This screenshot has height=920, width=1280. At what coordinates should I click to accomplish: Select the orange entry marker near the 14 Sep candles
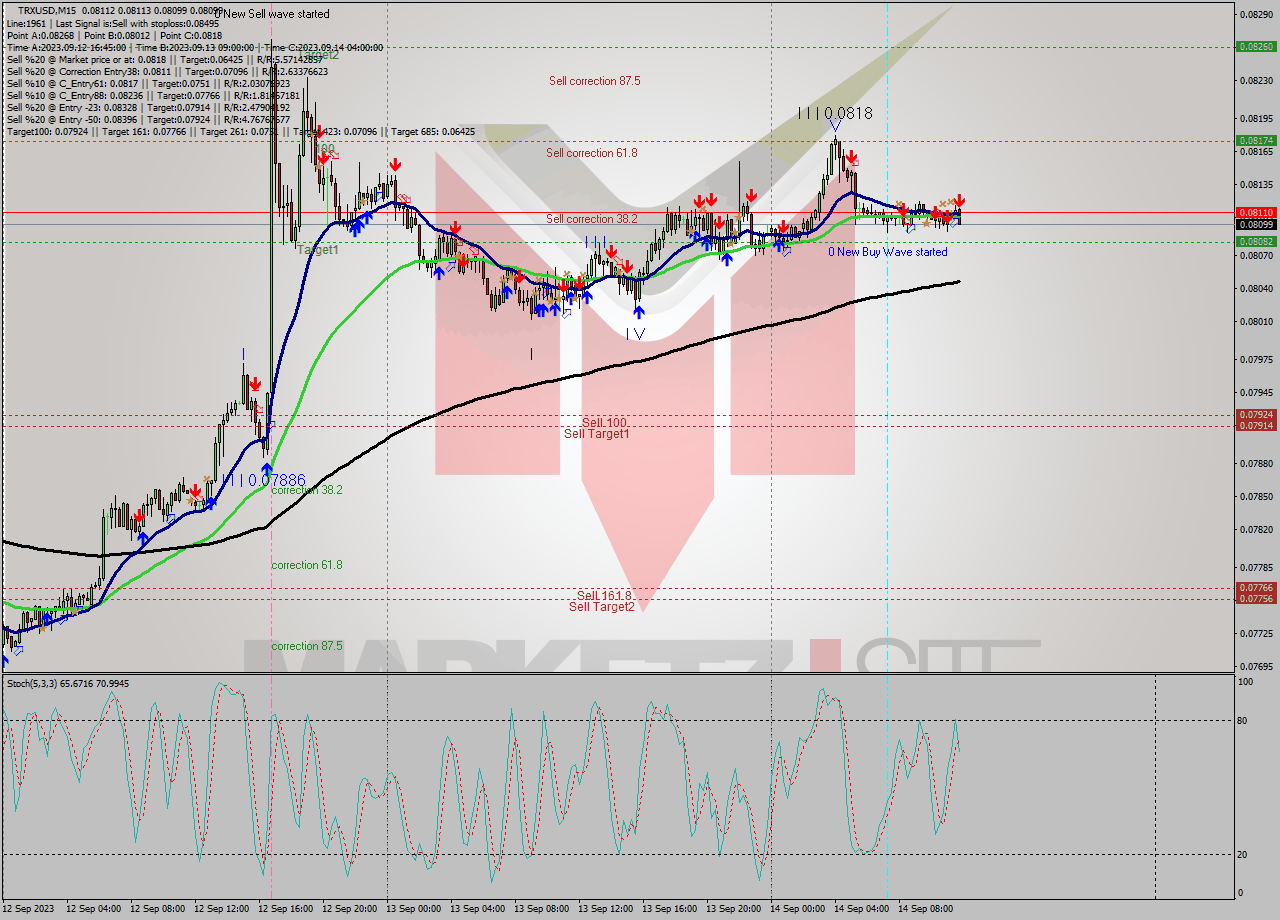946,202
